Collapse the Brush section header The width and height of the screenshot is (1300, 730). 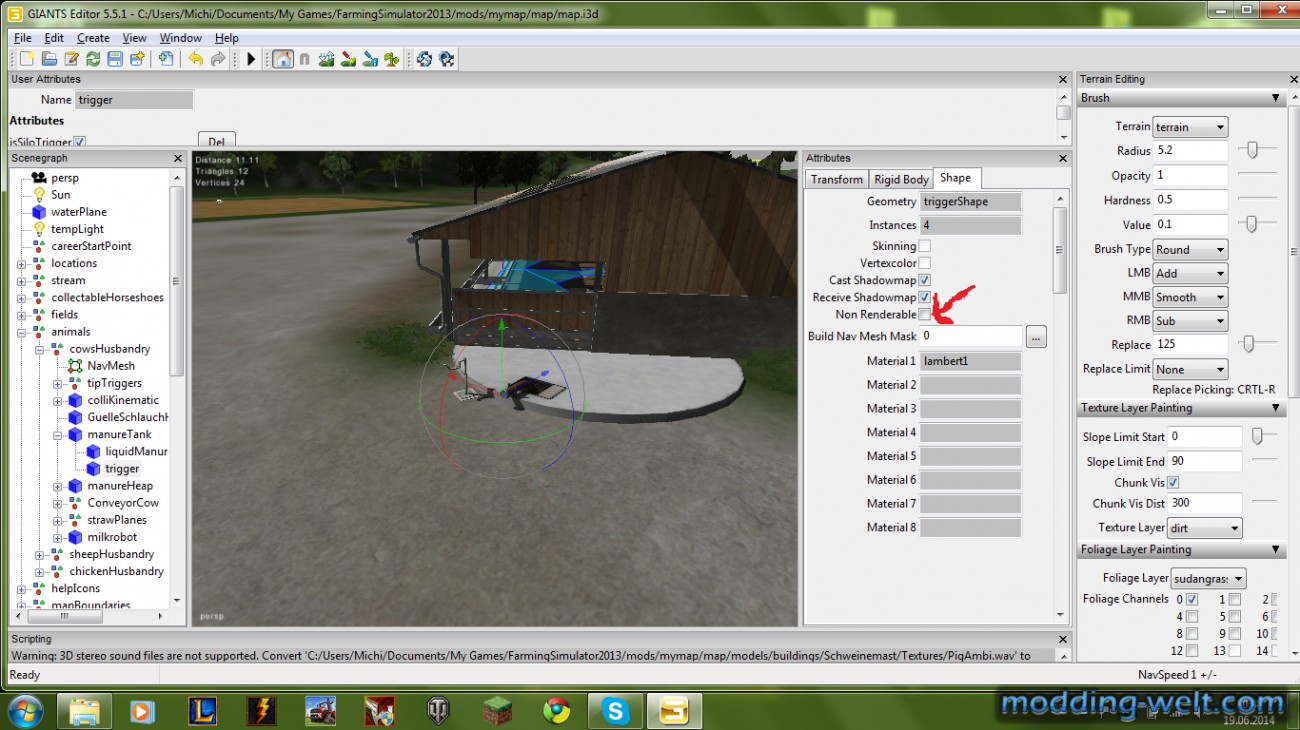click(1179, 98)
